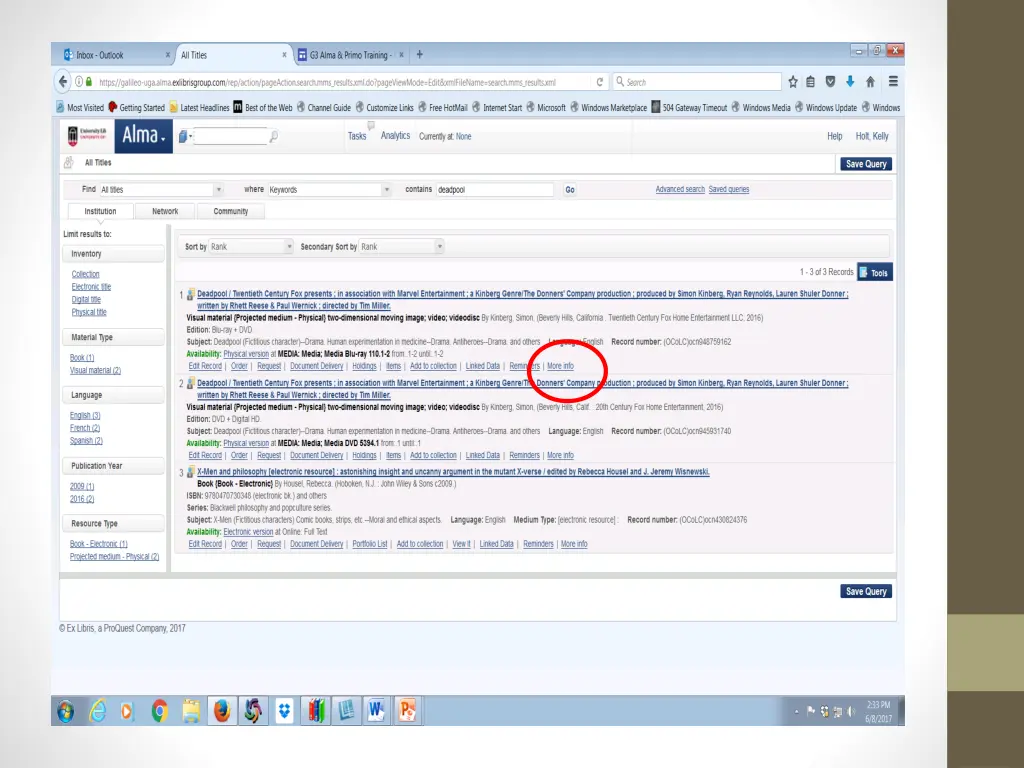The image size is (1024, 768).
Task: Open the Saved queries link
Action: click(729, 189)
